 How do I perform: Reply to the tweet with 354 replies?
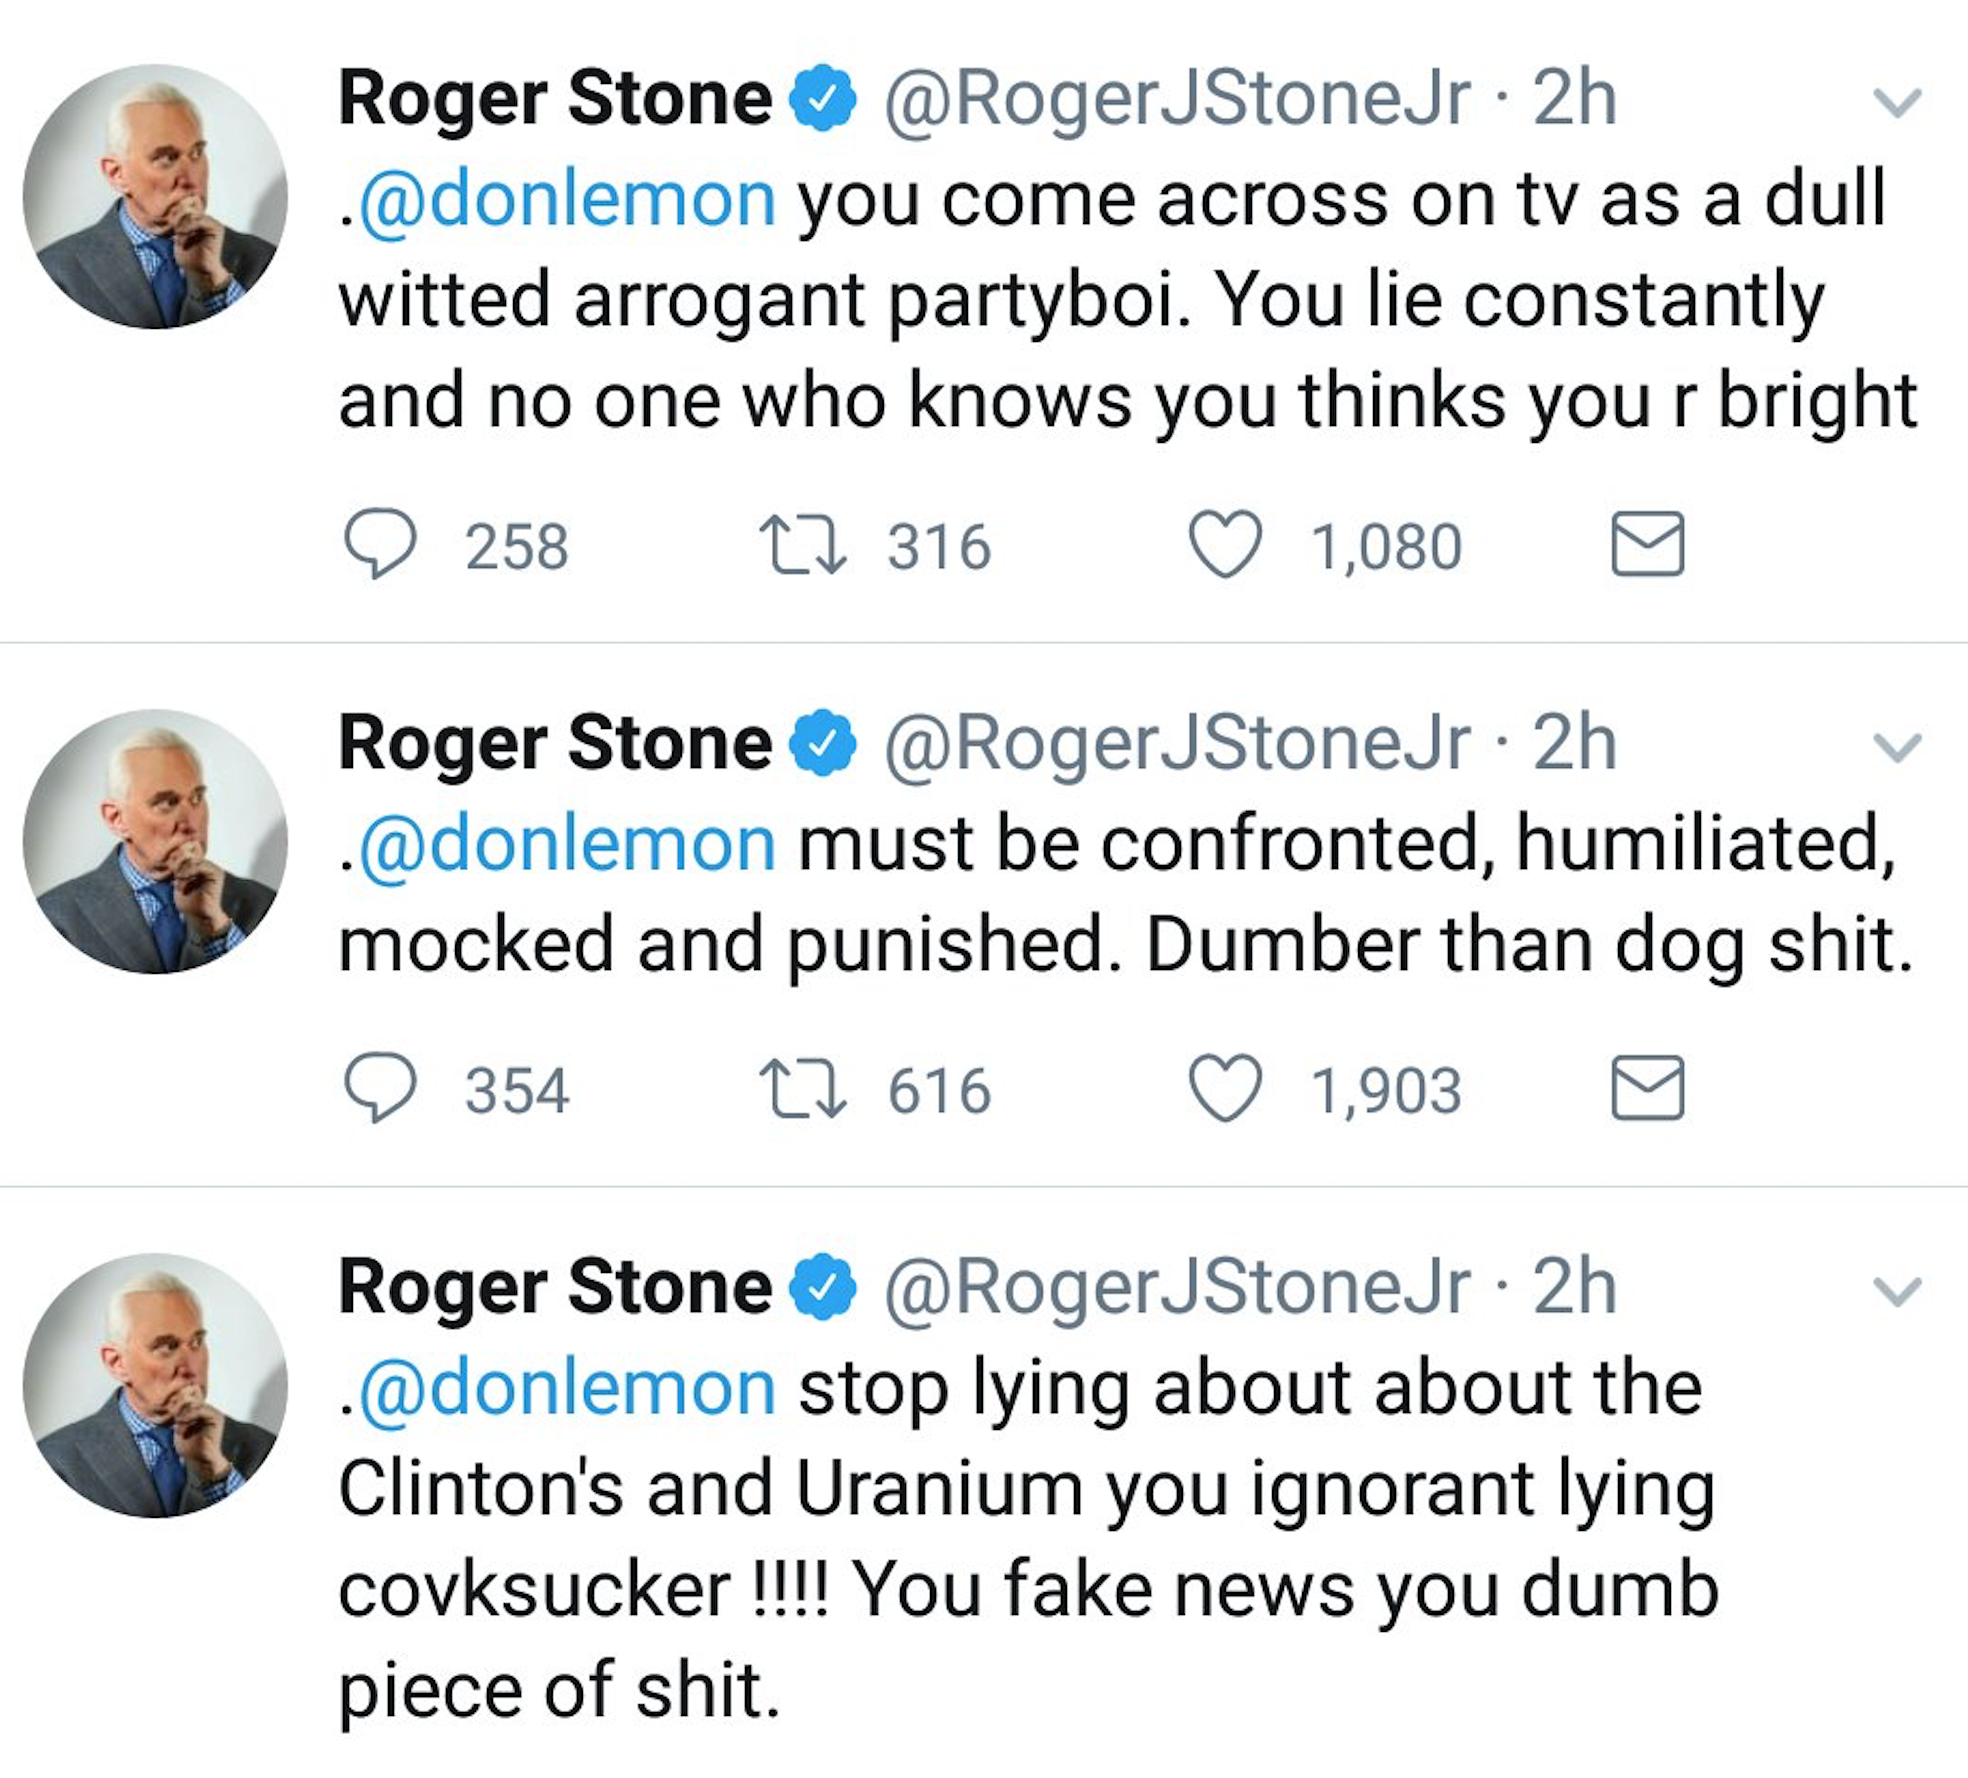pos(380,1088)
